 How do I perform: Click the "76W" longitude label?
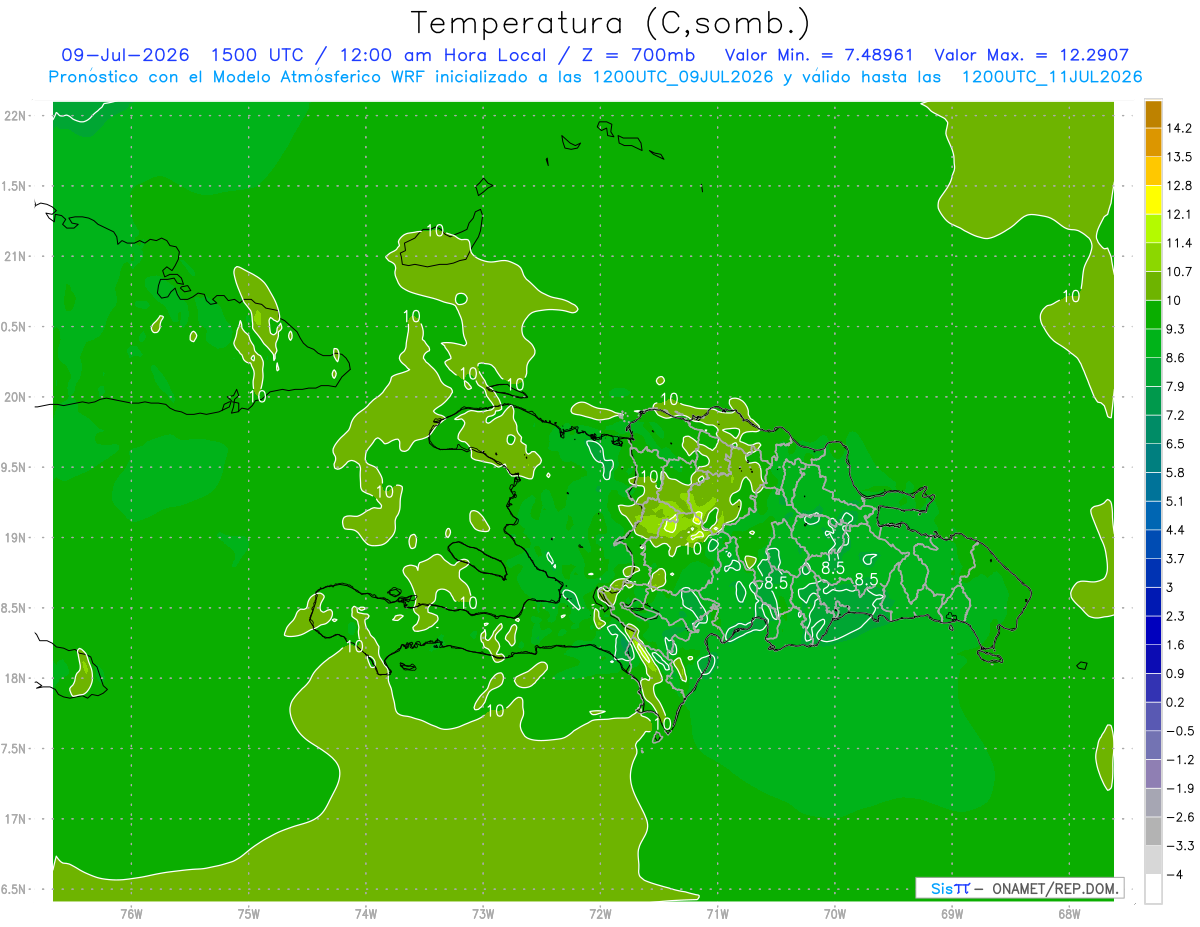click(131, 914)
